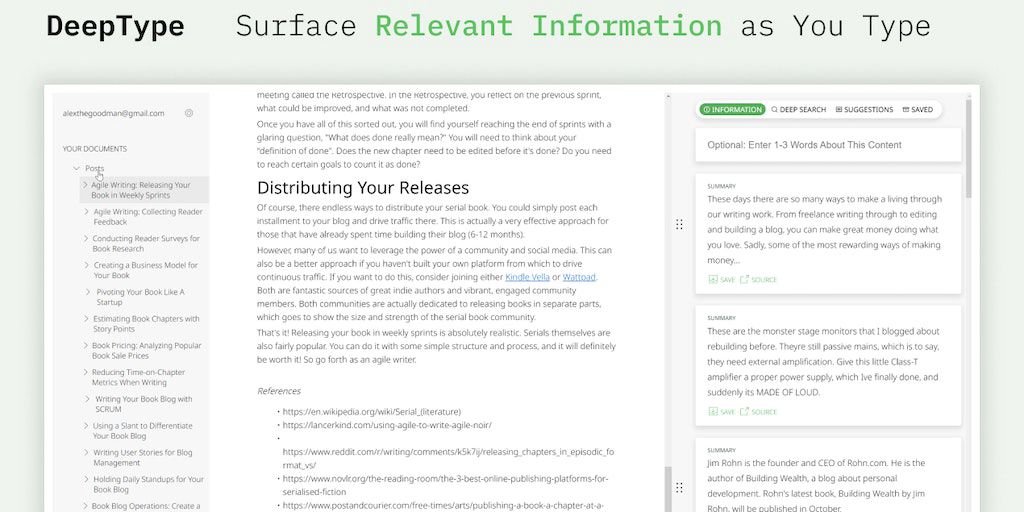The width and height of the screenshot is (1024, 512).
Task: Click the lower panel drag handle dots
Action: (679, 488)
